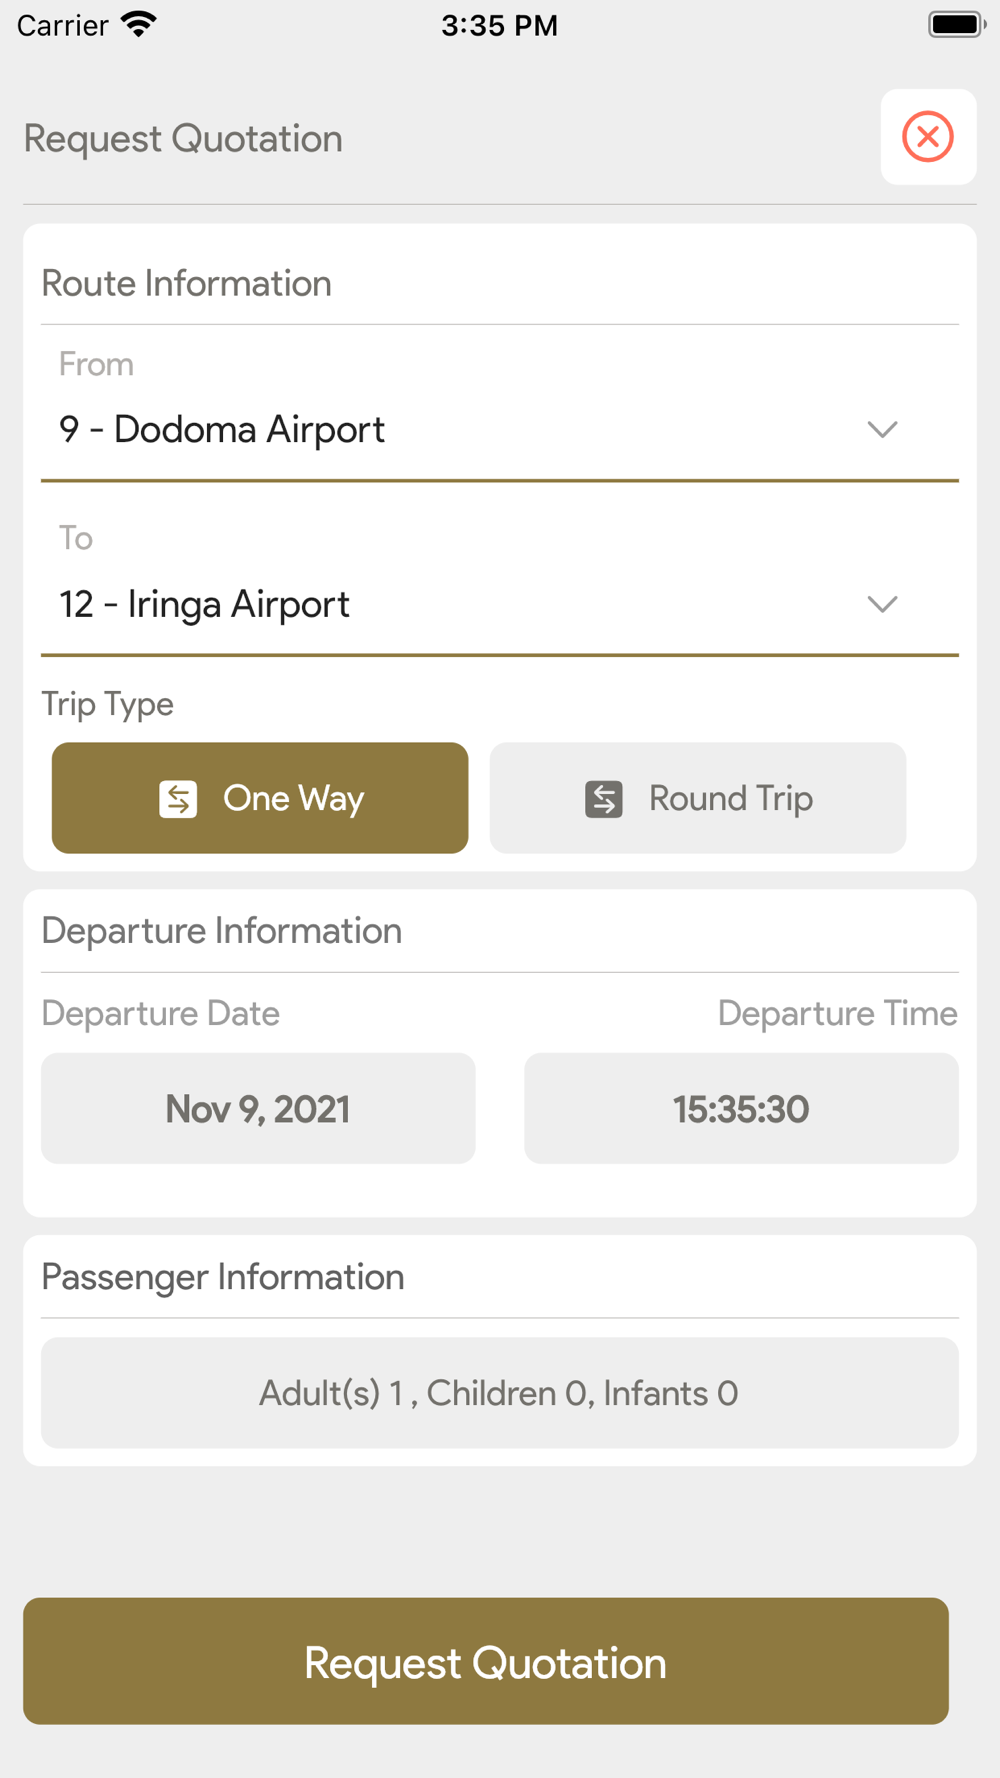Click the swap arrows icon on One Way
The width and height of the screenshot is (1000, 1778).
(x=178, y=799)
